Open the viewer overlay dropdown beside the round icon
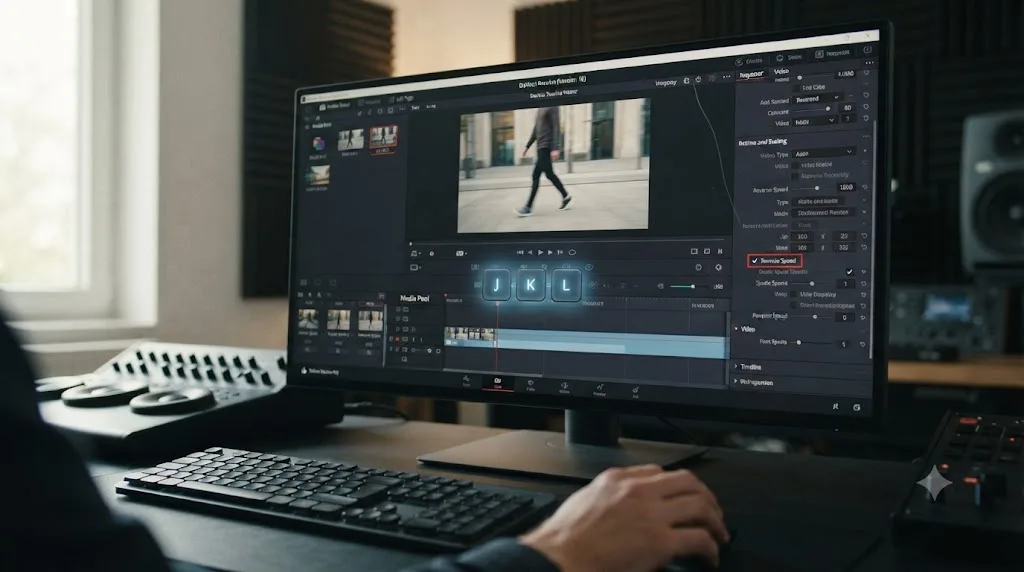The height and width of the screenshot is (572, 1024). [460, 253]
